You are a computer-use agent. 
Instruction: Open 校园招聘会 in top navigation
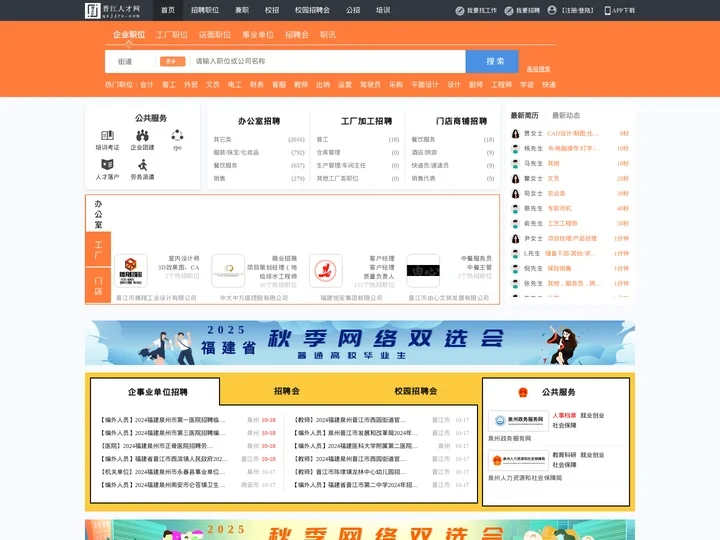312,10
